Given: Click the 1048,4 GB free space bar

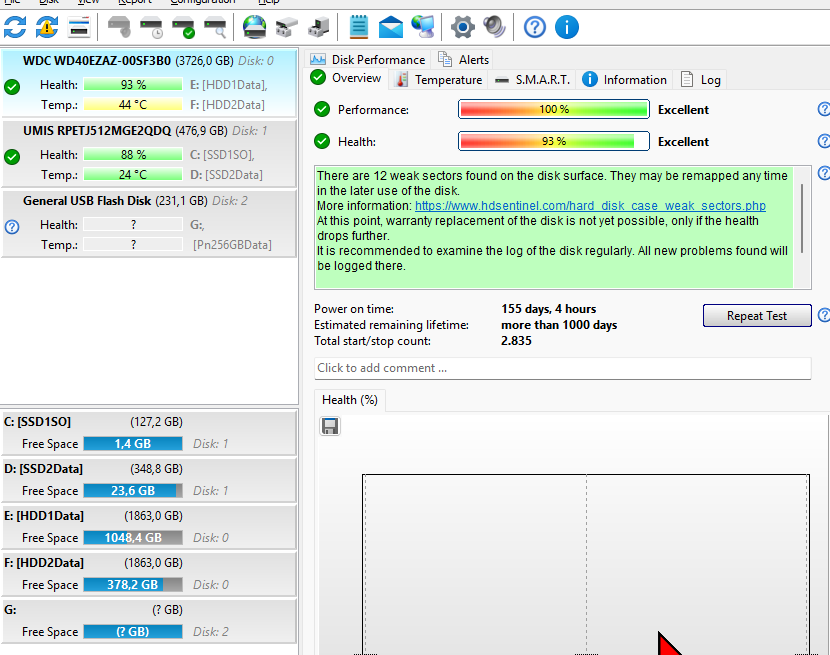Looking at the screenshot, I should (133, 538).
